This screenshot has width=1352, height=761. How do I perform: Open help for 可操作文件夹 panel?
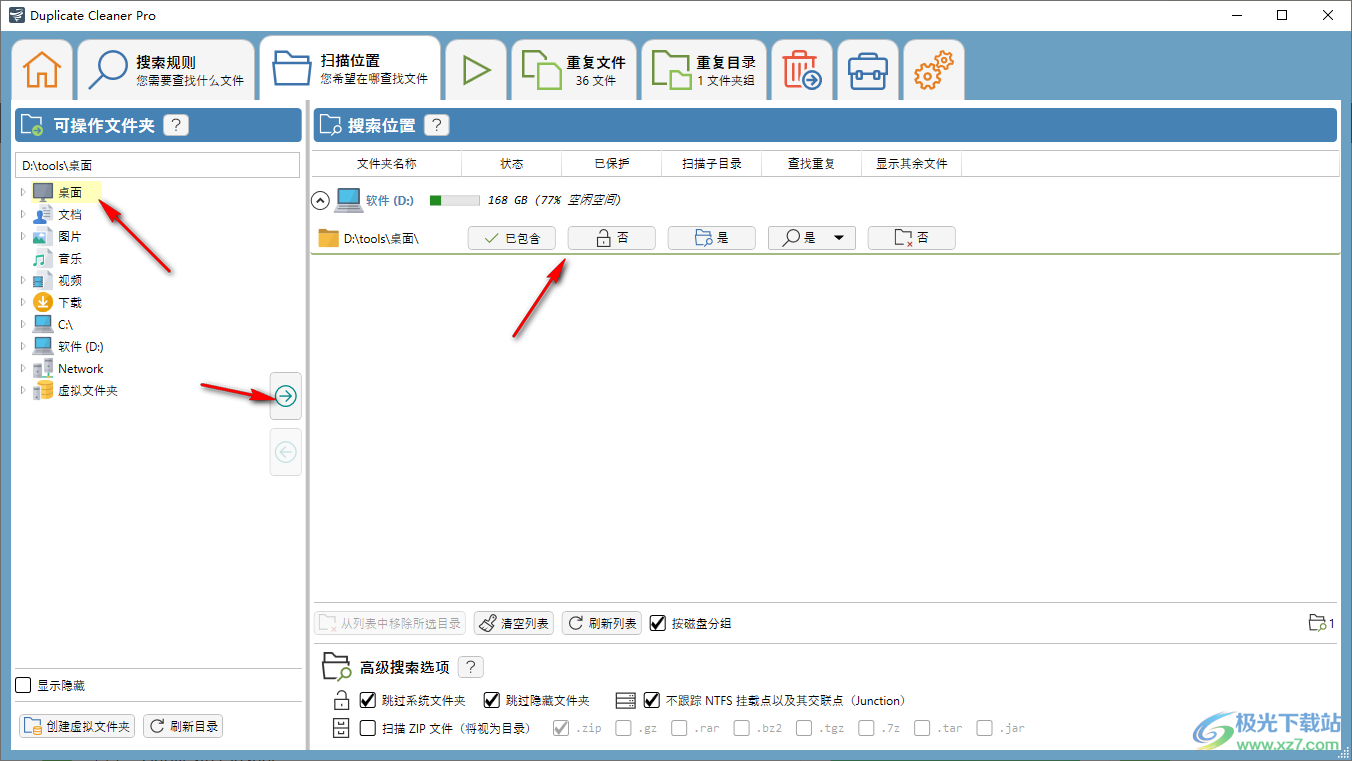point(176,125)
